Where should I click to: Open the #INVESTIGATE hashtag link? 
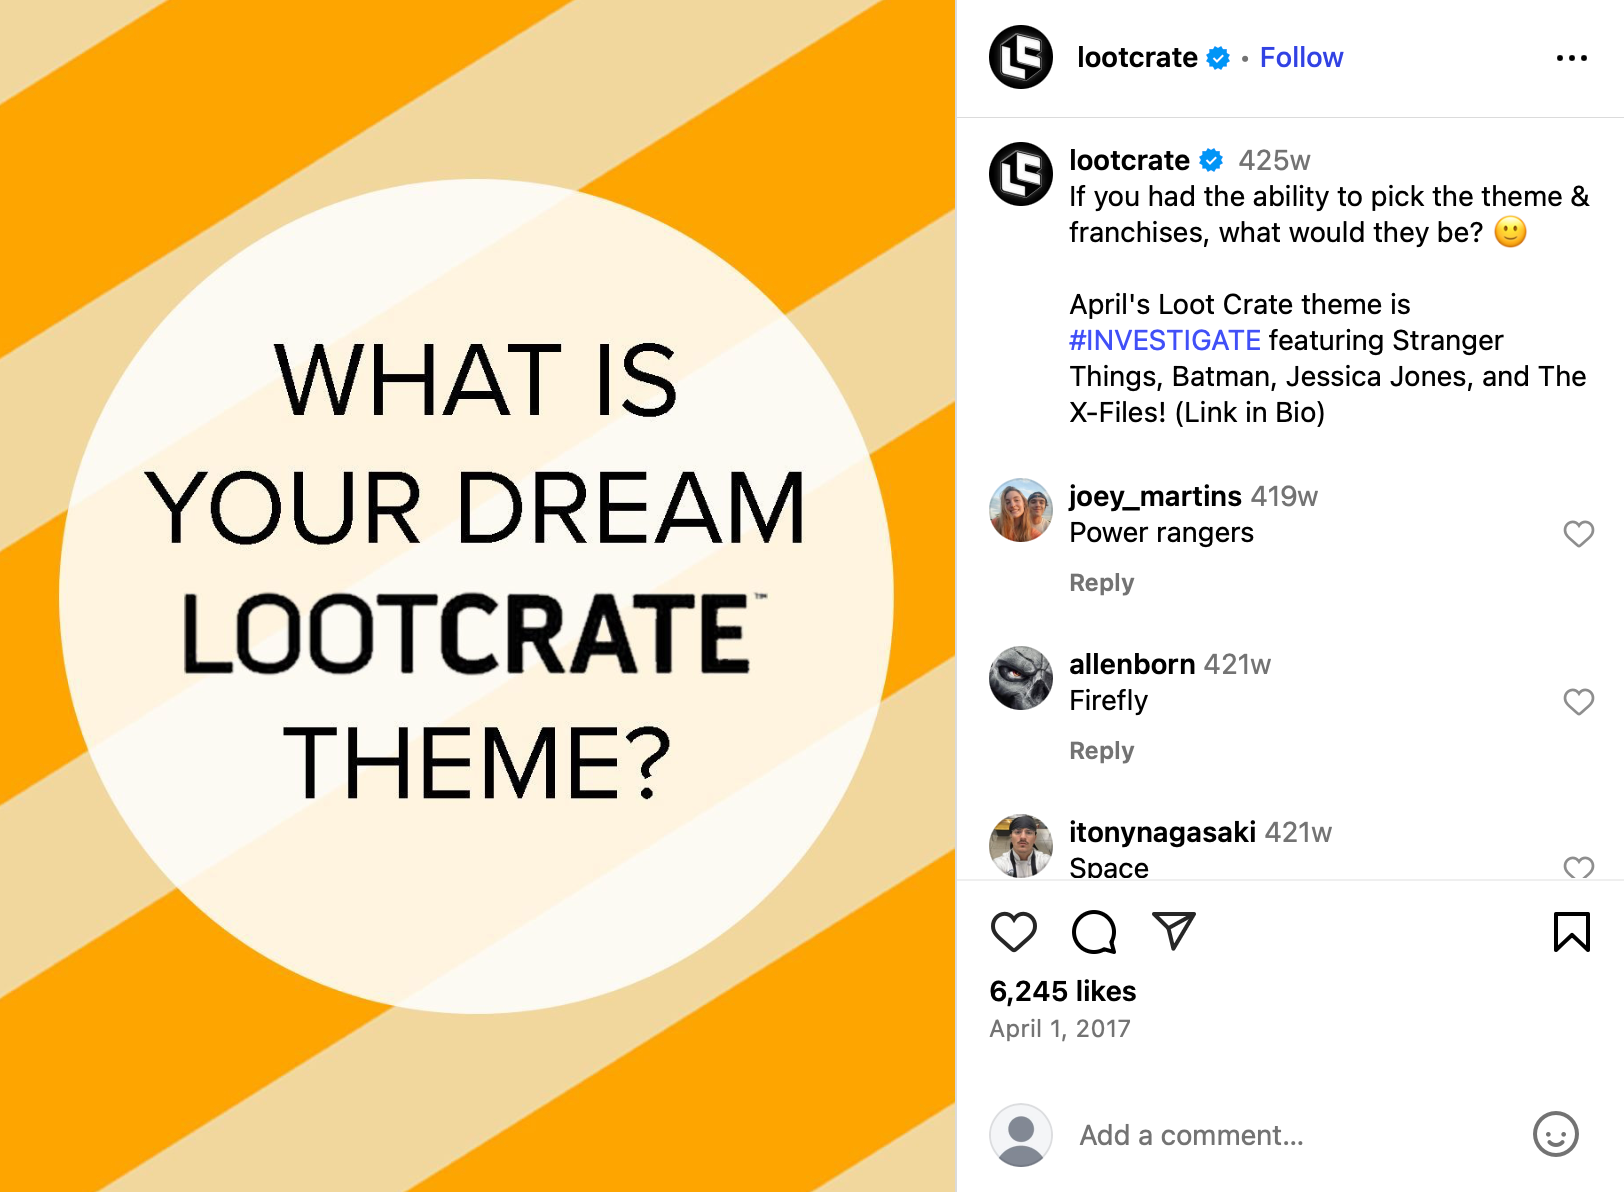[x=1166, y=340]
